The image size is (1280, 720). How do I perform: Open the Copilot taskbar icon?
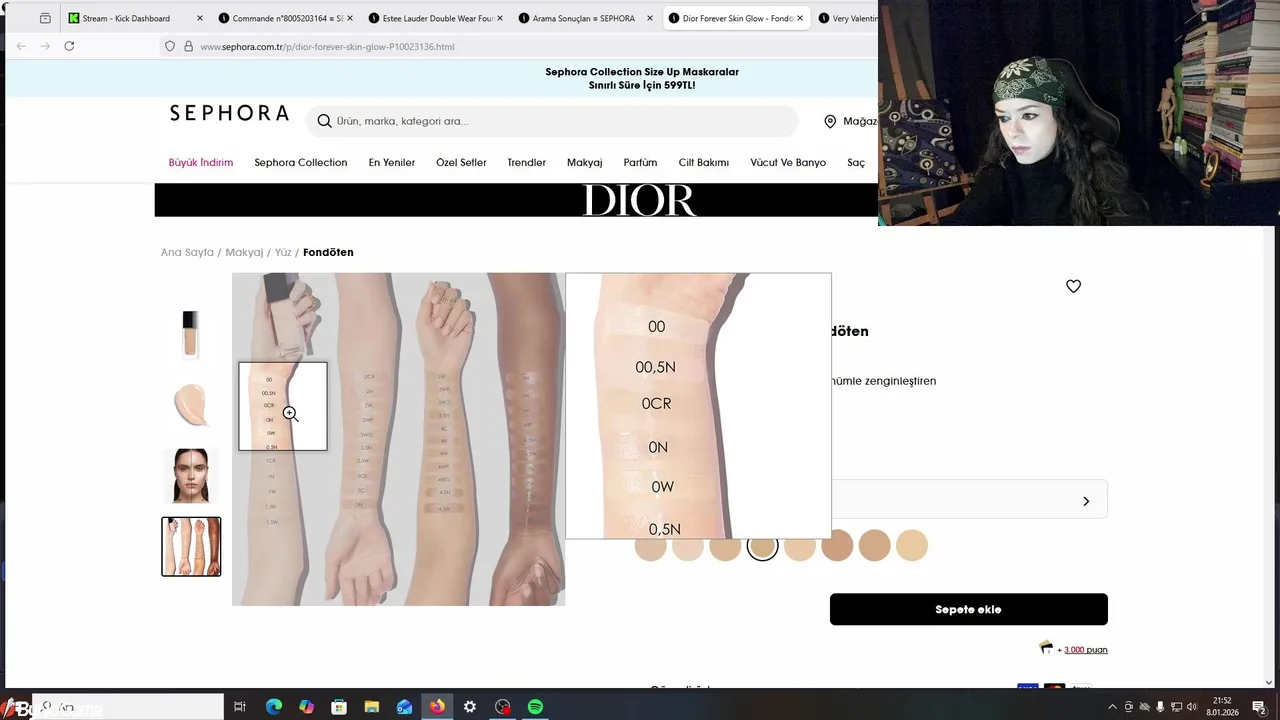coord(306,707)
